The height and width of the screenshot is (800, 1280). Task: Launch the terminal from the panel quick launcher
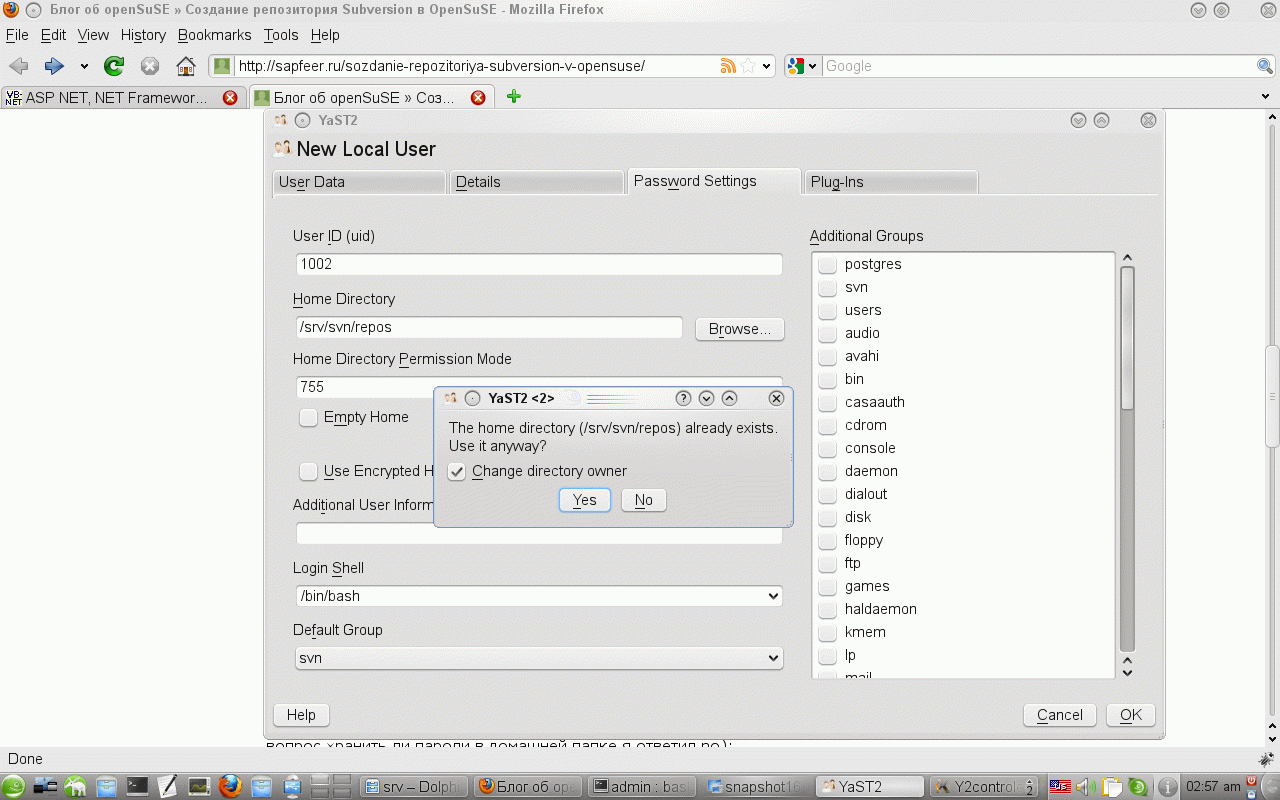coord(137,787)
